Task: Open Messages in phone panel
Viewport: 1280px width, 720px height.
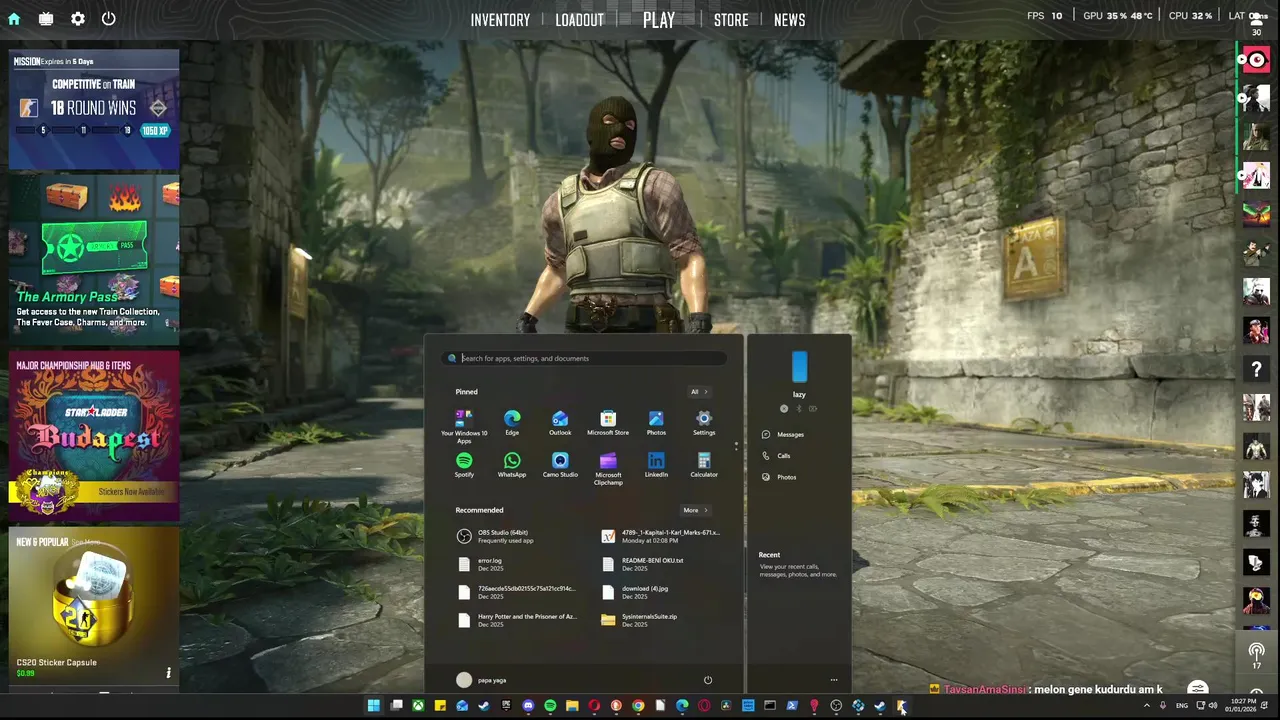Action: click(x=783, y=435)
